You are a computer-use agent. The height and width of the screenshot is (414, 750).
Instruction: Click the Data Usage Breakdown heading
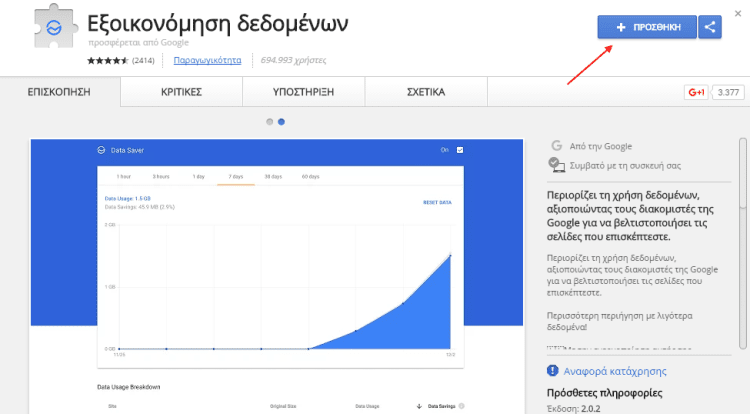tap(128, 387)
